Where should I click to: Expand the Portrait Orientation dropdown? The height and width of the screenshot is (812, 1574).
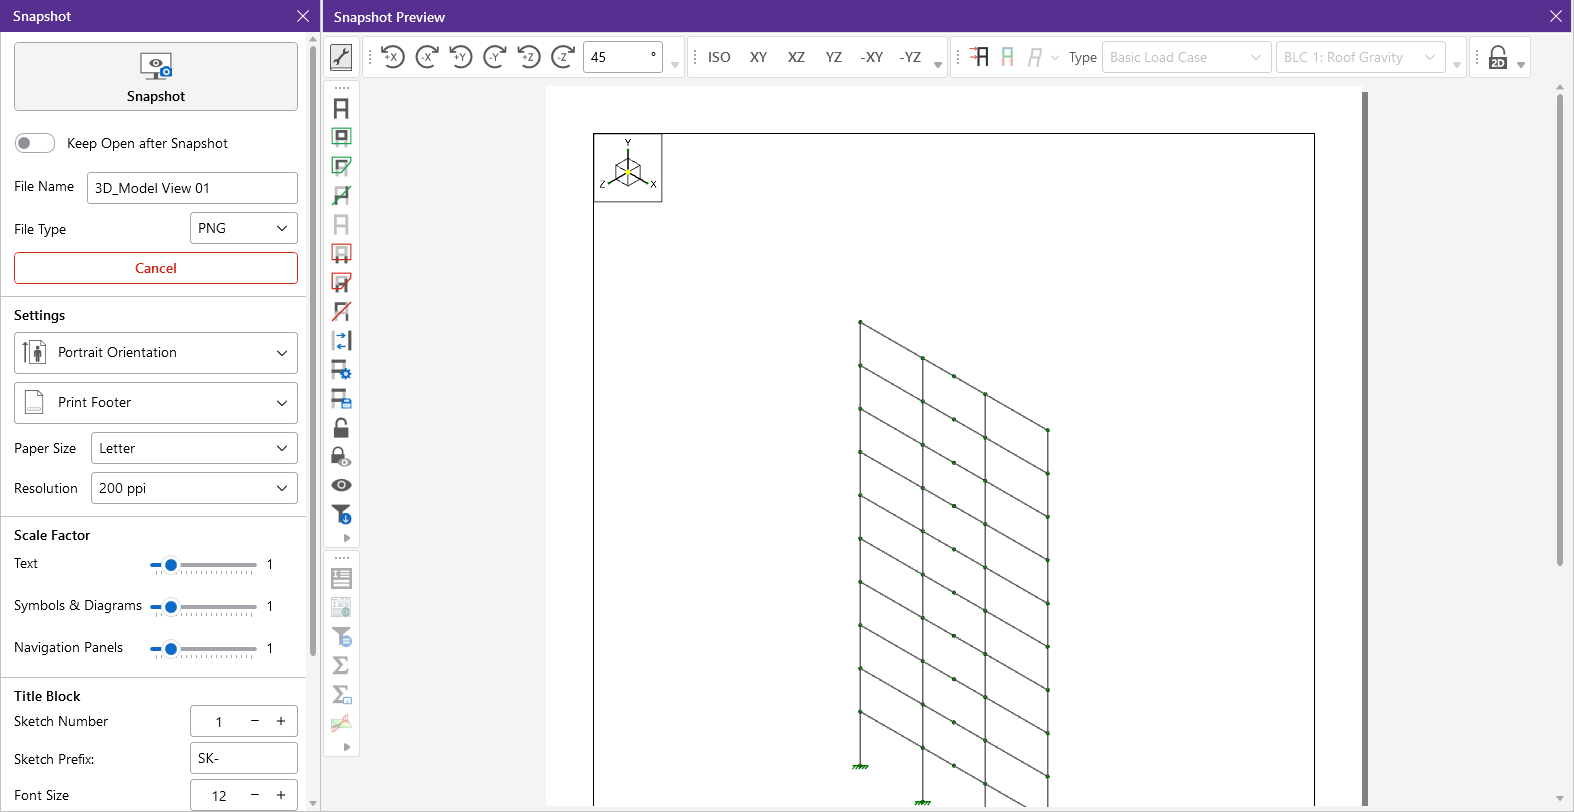pos(156,353)
